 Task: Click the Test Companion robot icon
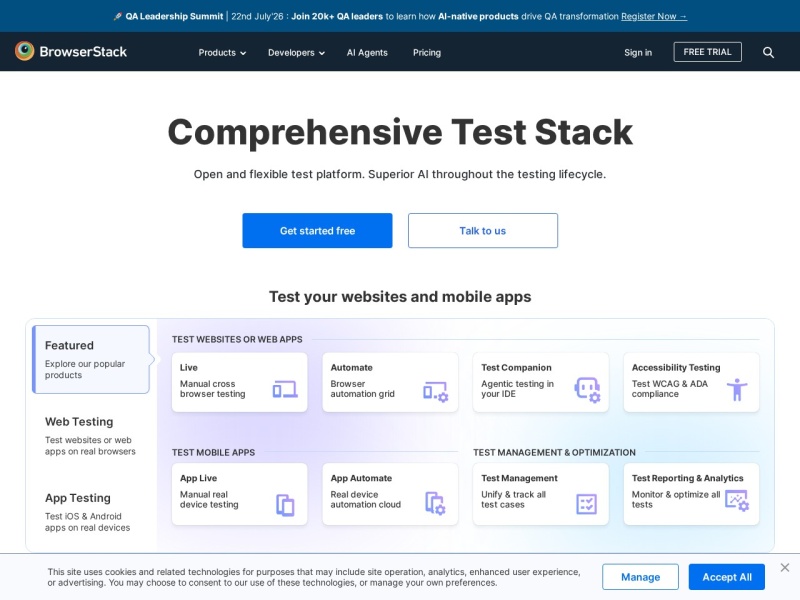pyautogui.click(x=587, y=390)
